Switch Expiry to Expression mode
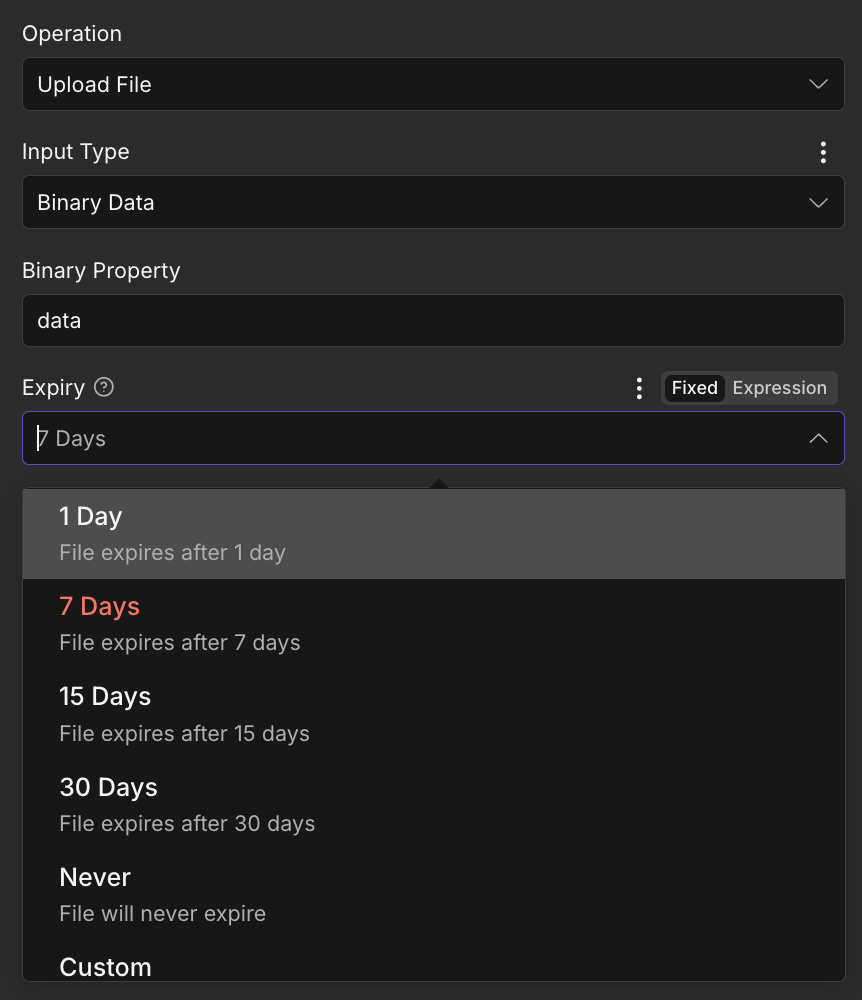862x1000 pixels. (779, 388)
